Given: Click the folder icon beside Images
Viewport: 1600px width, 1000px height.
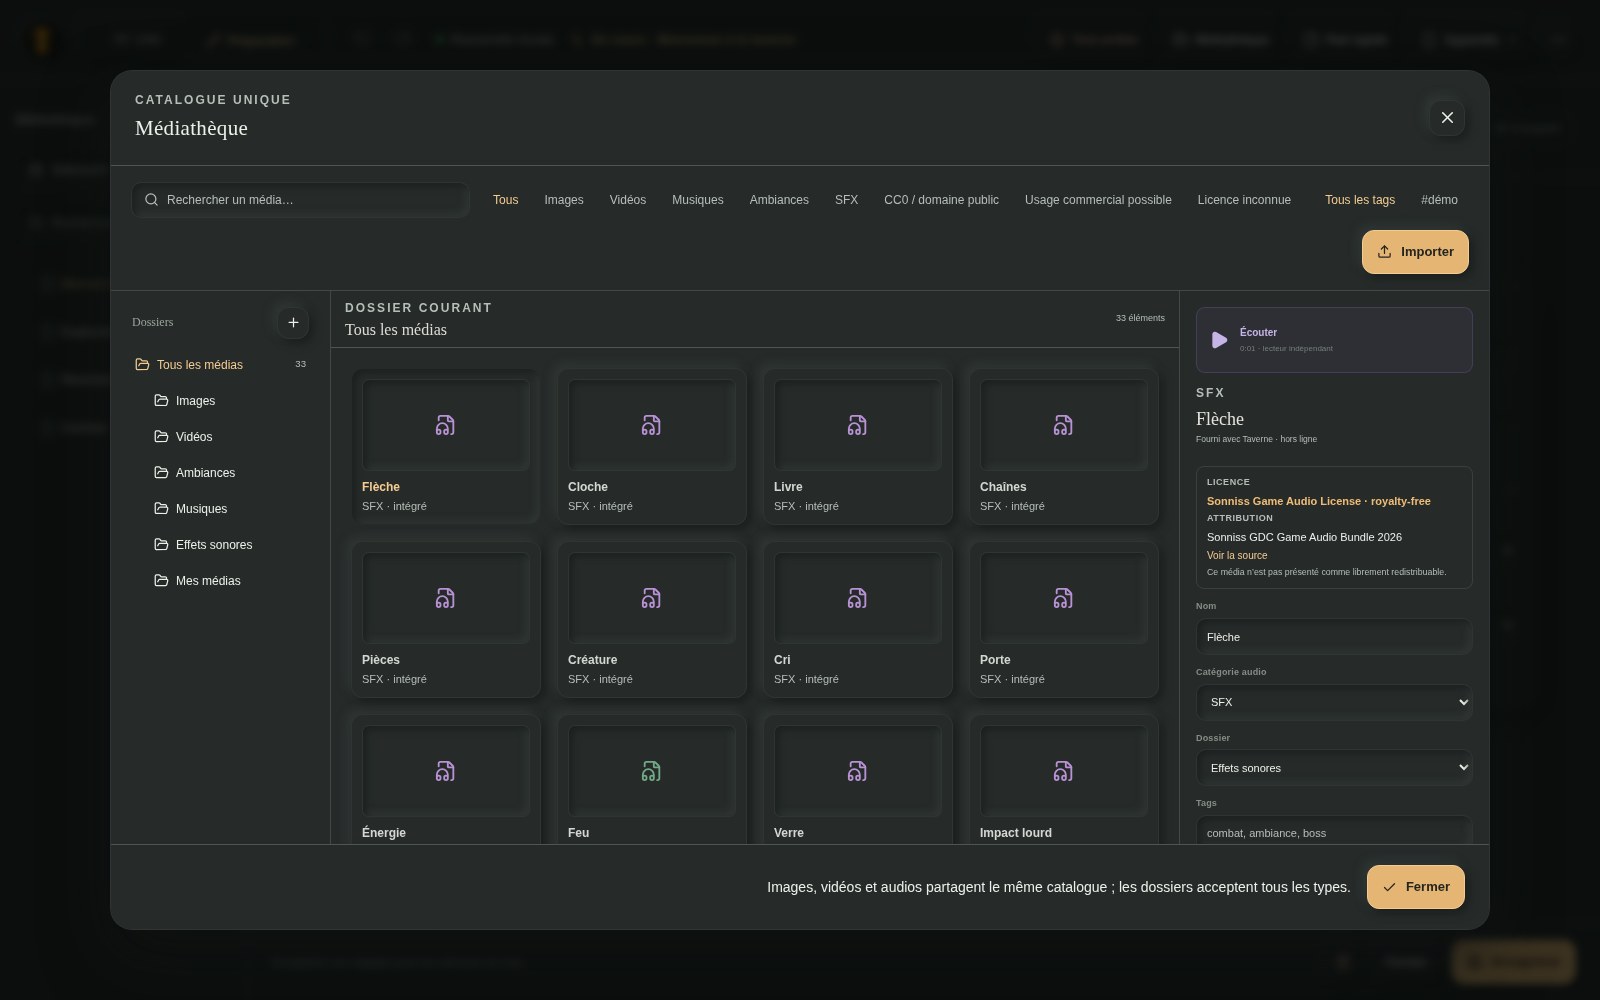Looking at the screenshot, I should pos(161,401).
